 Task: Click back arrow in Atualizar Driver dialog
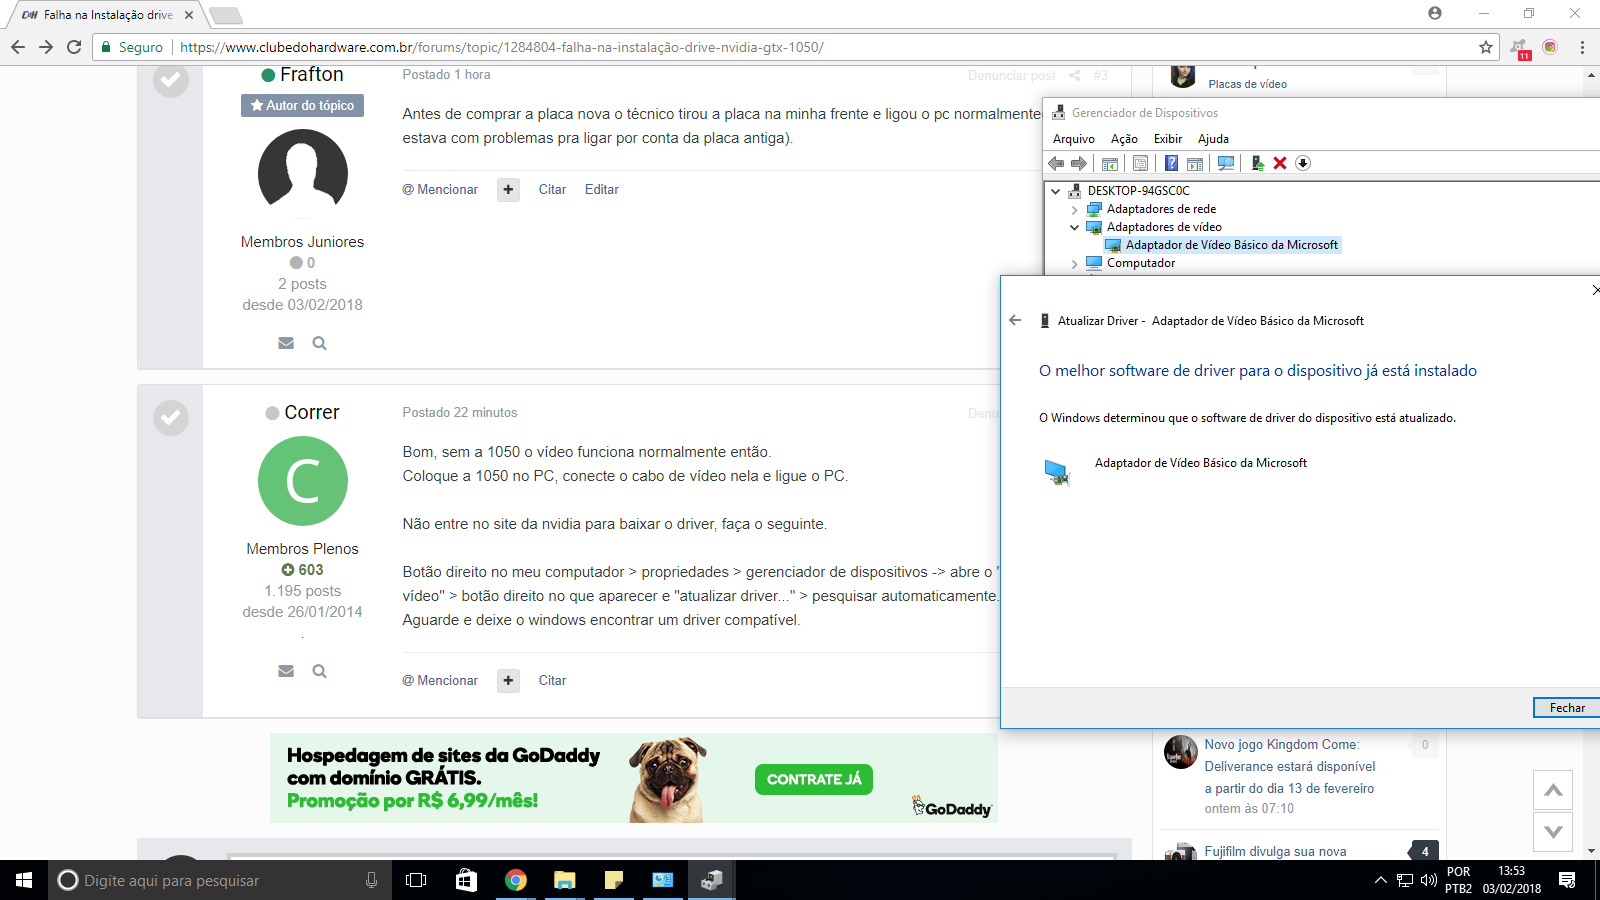1015,320
